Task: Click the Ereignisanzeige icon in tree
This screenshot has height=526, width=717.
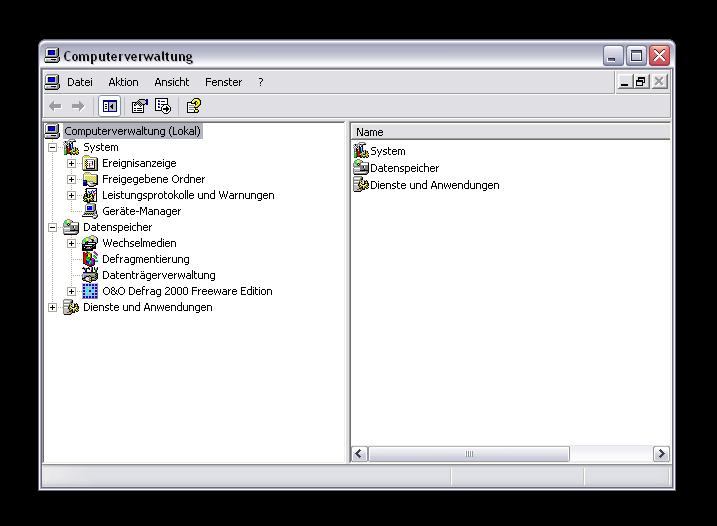Action: (x=90, y=163)
